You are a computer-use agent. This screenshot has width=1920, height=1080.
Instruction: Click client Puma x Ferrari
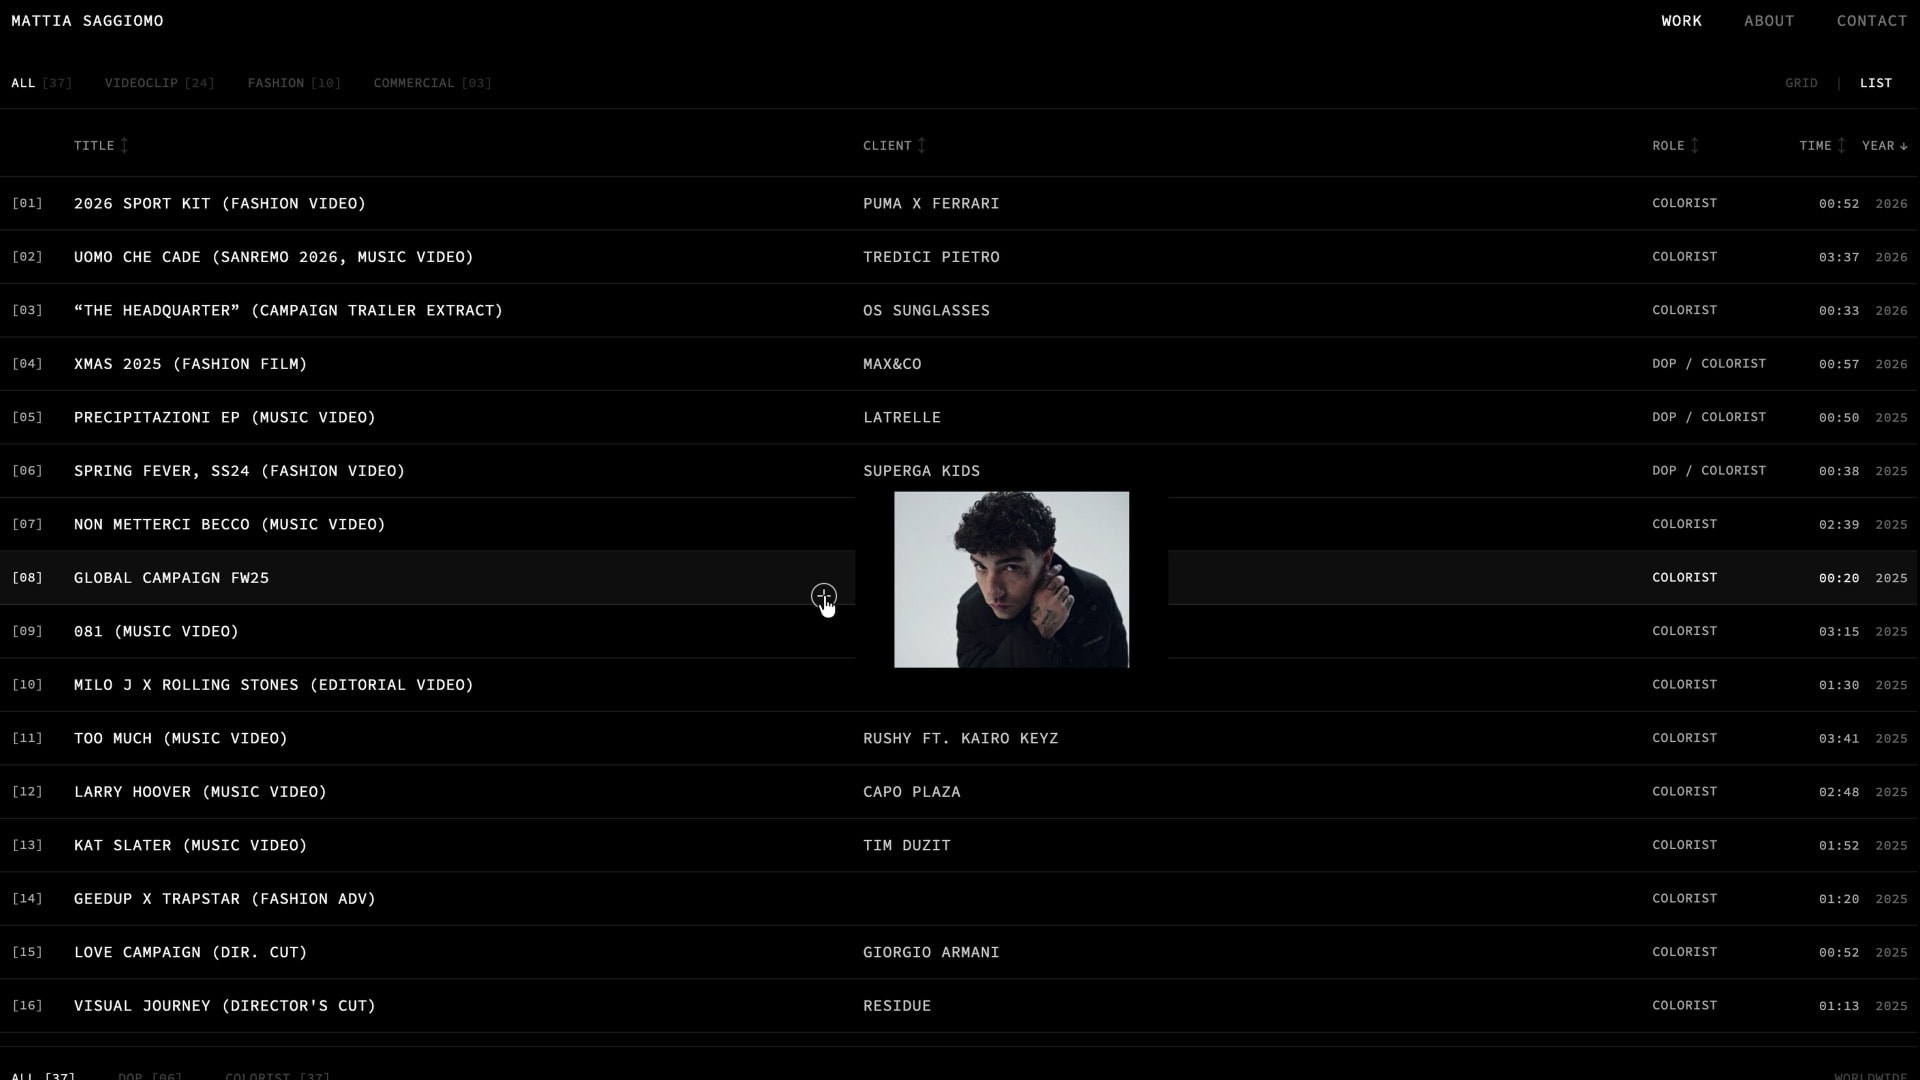pyautogui.click(x=931, y=204)
